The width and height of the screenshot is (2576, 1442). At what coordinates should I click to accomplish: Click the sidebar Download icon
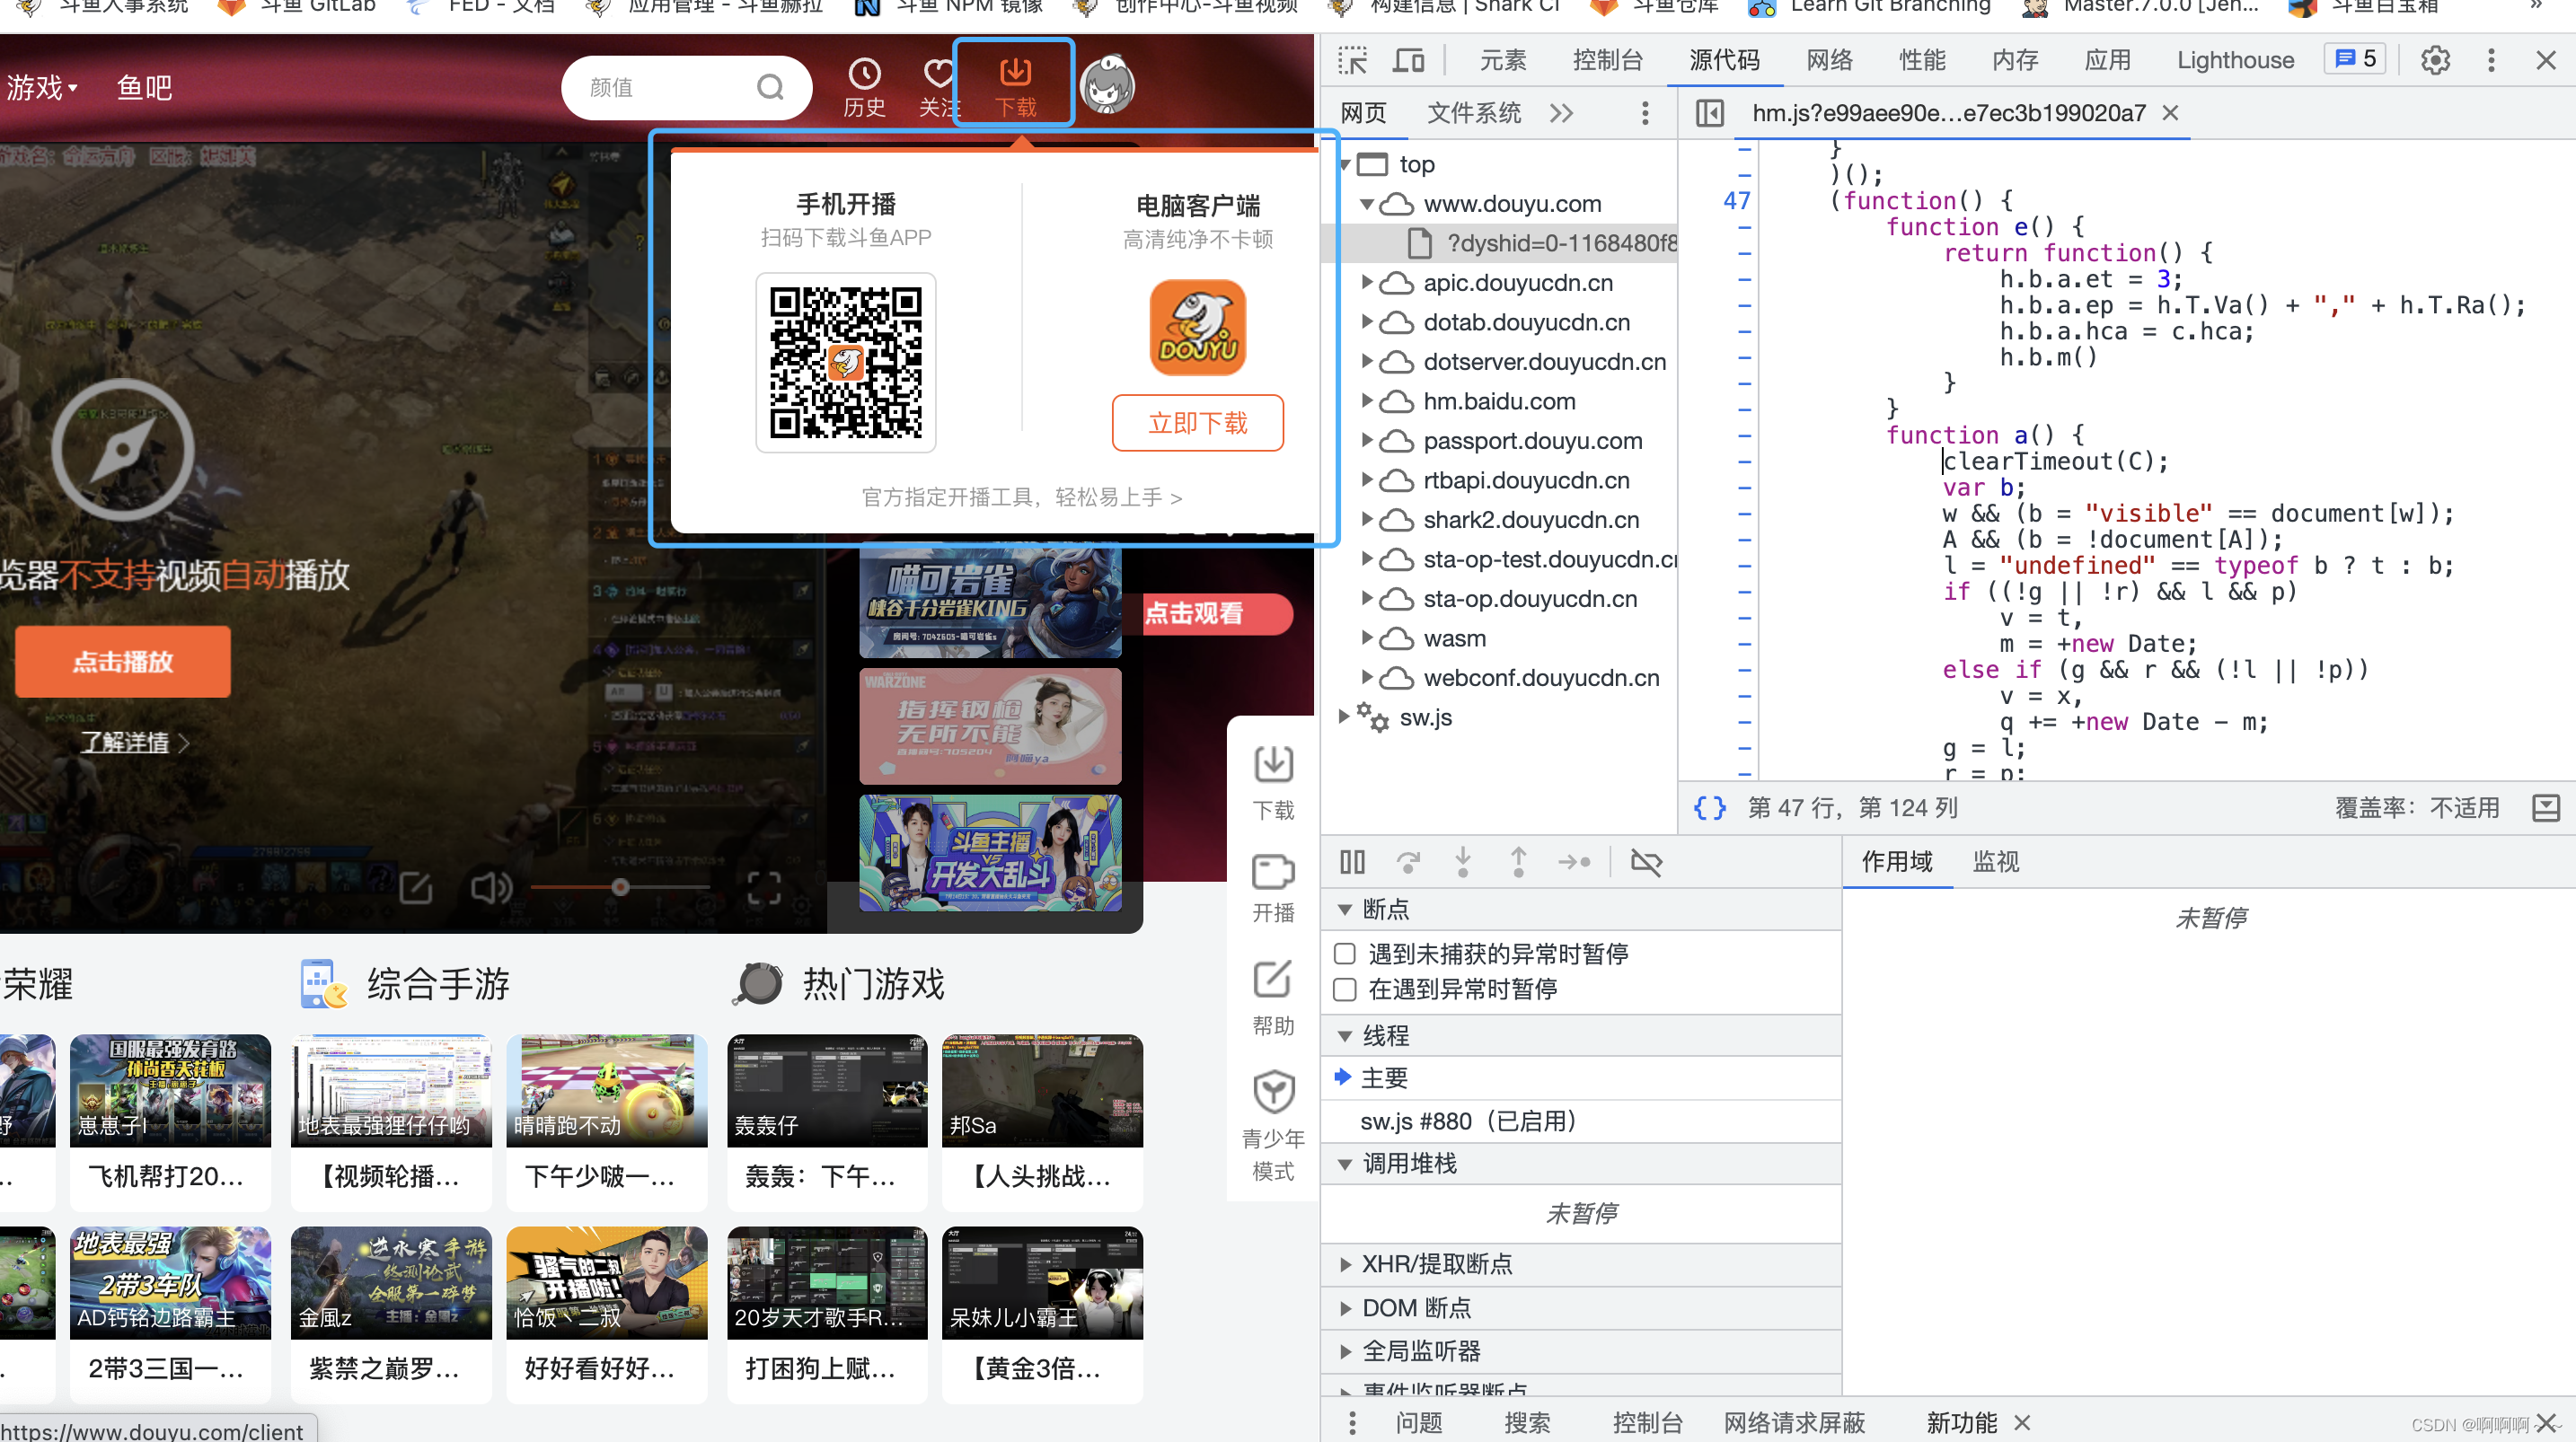click(1273, 765)
